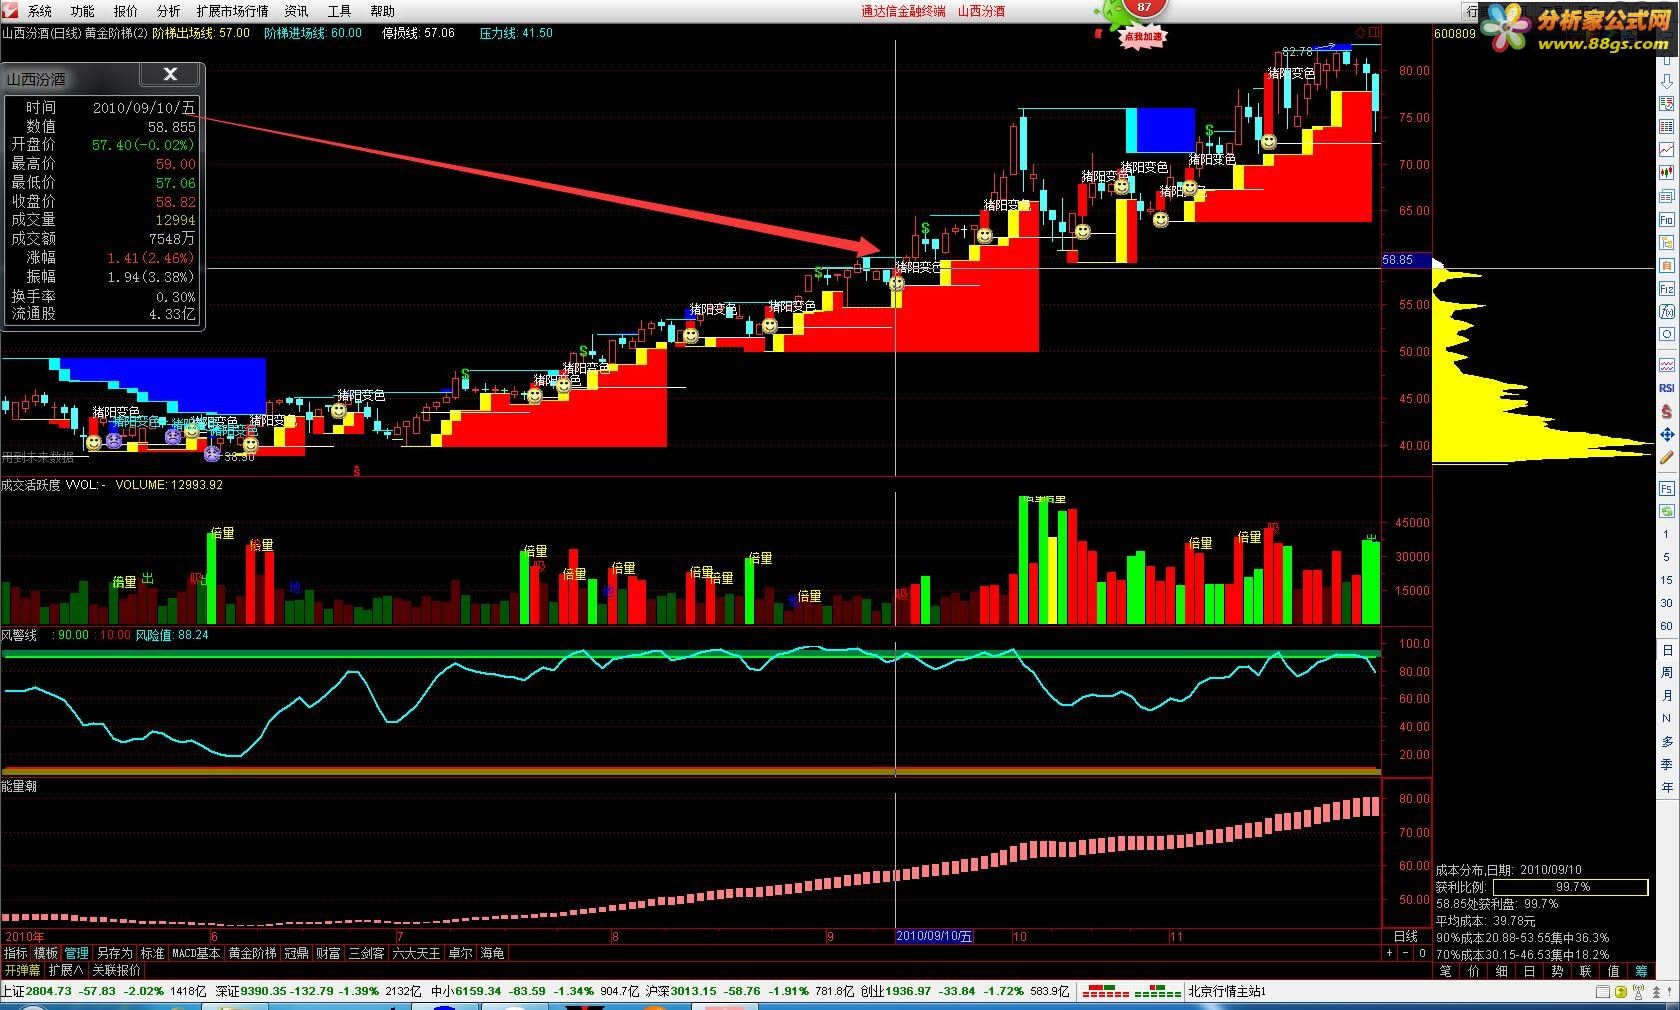Select the MACD基本 indicator tab
1680x1010 pixels.
[196, 954]
